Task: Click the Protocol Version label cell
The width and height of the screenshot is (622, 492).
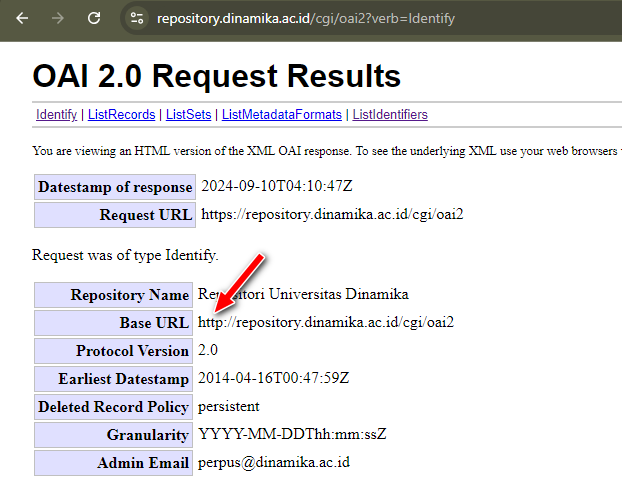Action: (113, 351)
